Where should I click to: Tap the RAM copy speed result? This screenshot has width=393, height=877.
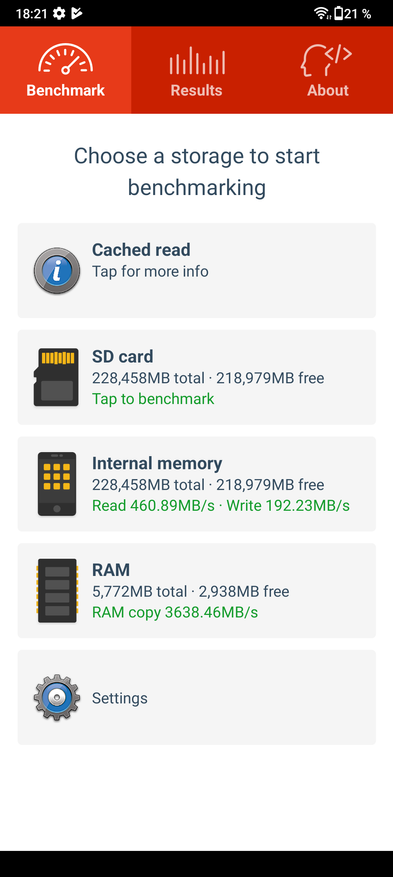175,612
